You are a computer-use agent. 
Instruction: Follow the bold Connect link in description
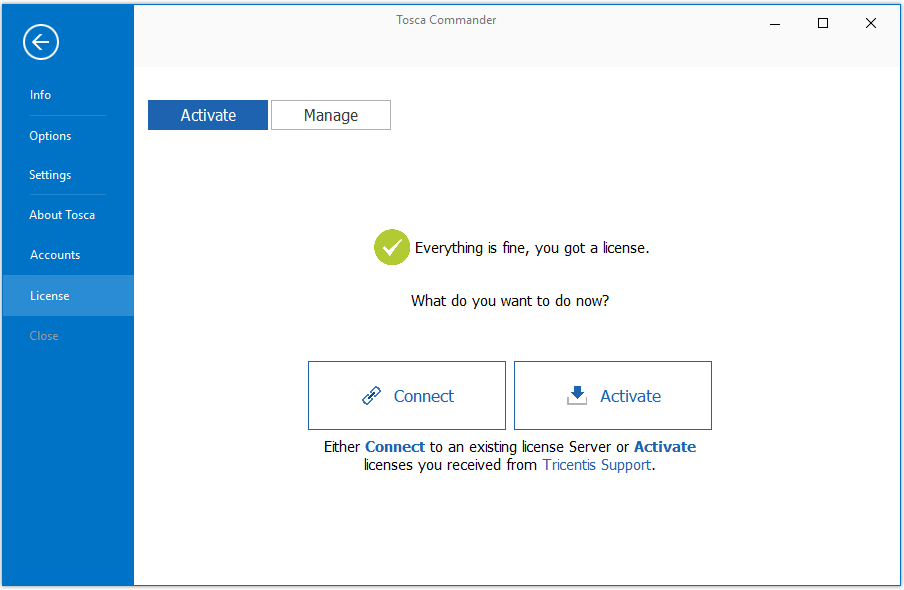tap(395, 447)
